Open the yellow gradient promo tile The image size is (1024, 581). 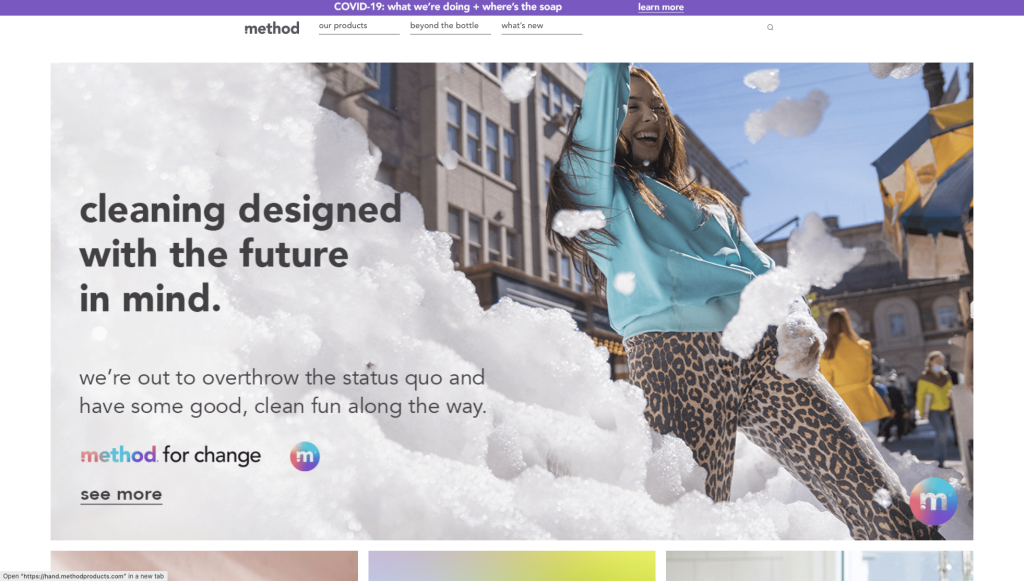[x=512, y=565]
